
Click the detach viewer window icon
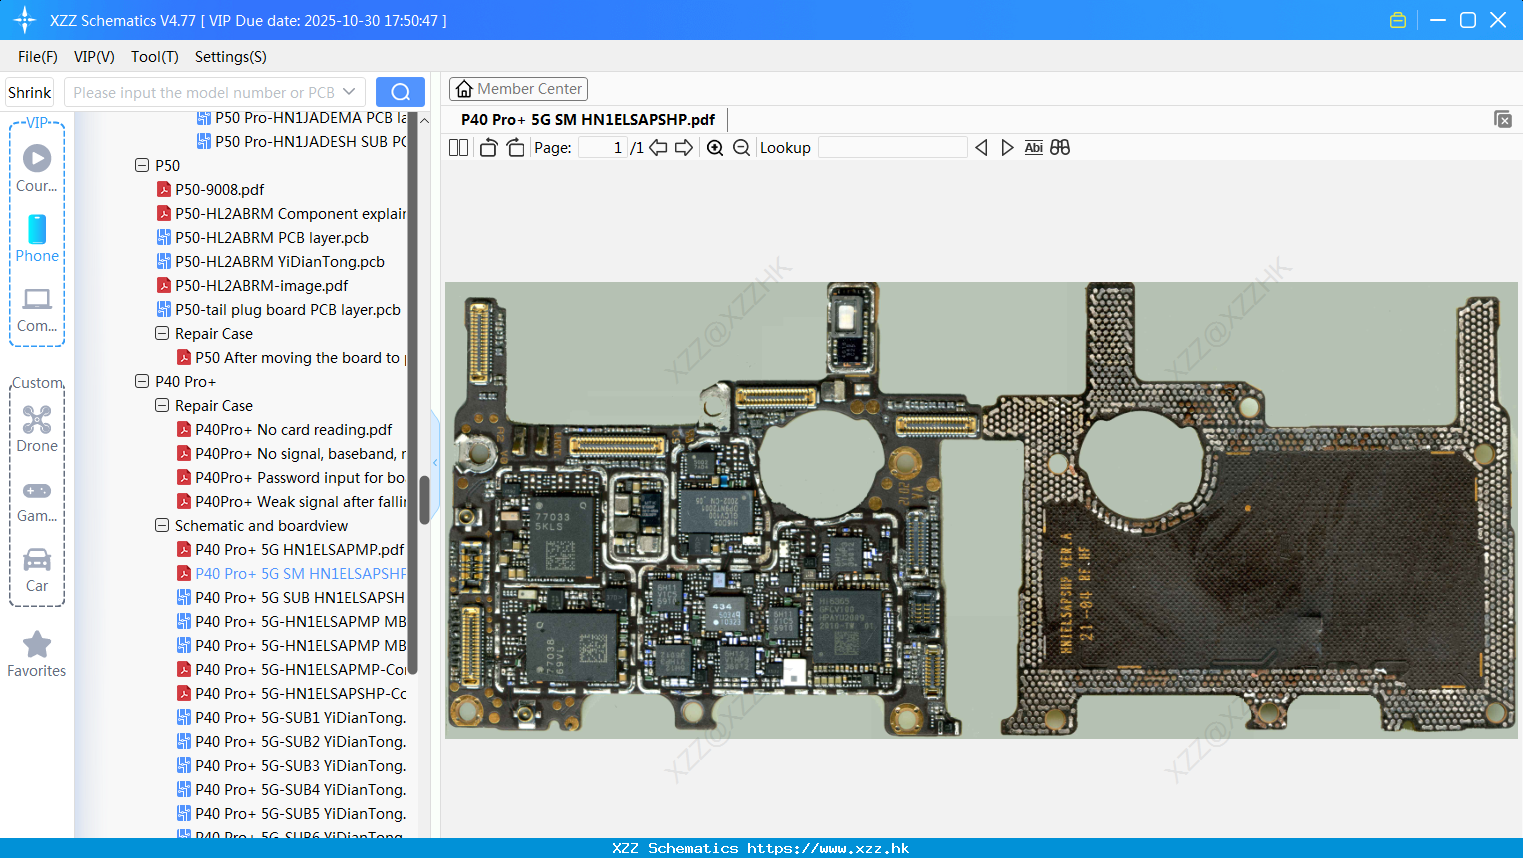coord(1503,119)
